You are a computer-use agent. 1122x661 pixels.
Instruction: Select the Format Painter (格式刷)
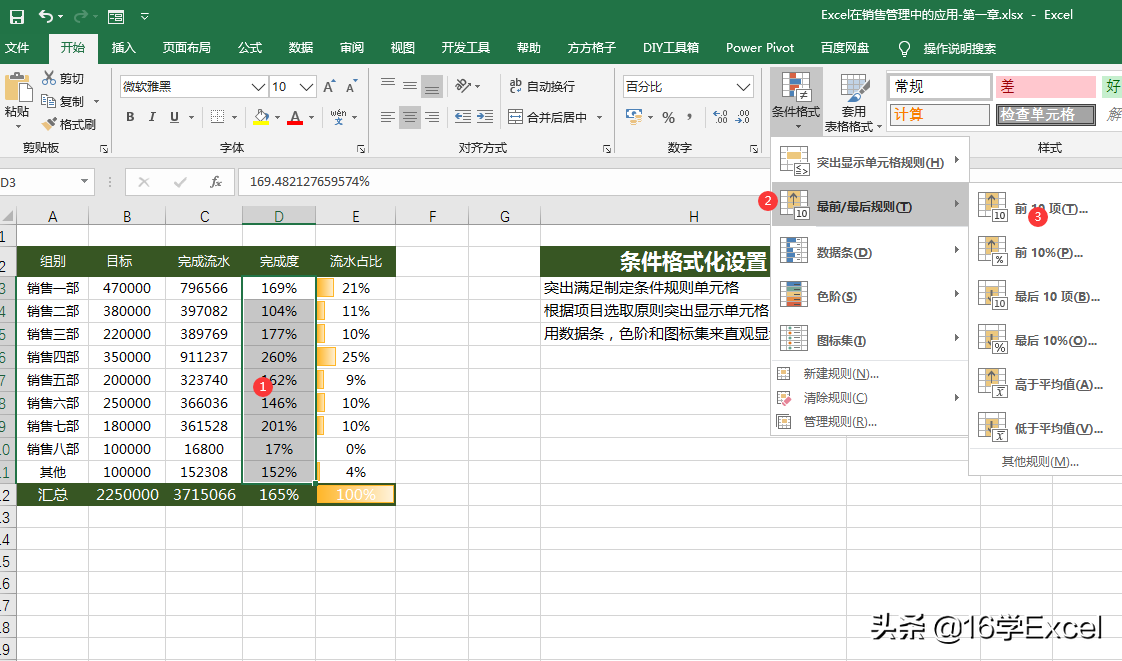69,124
